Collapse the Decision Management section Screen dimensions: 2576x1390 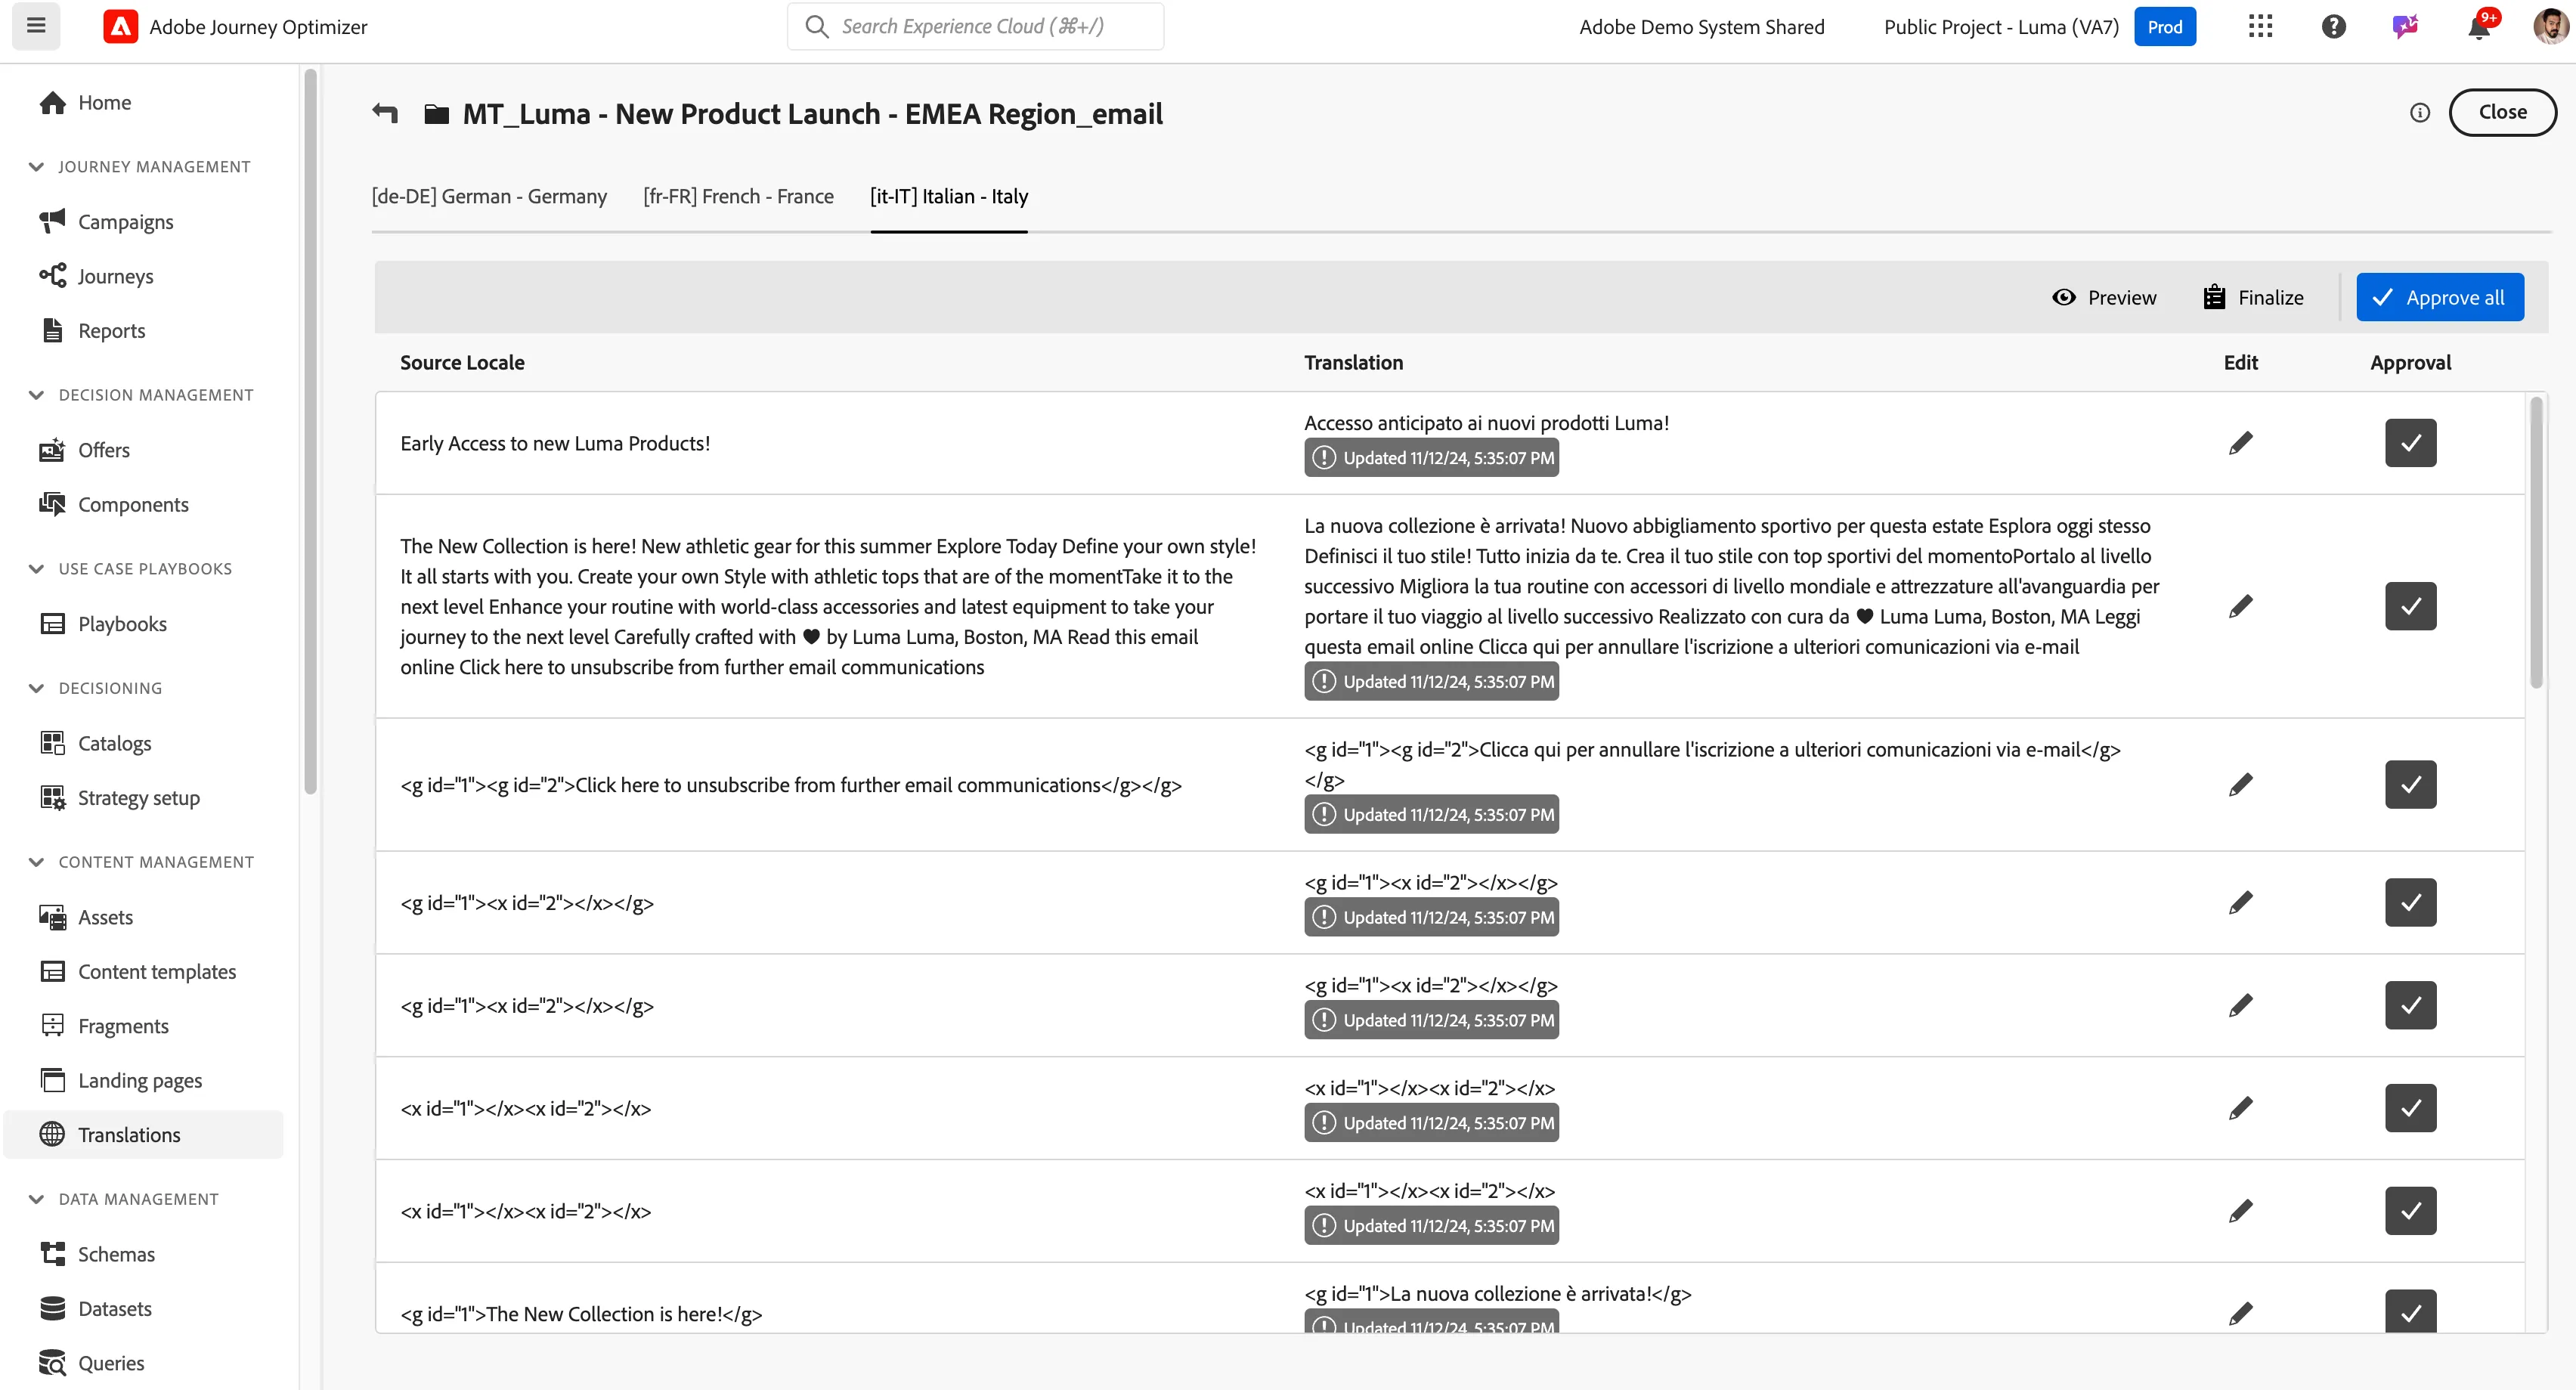pos(37,395)
